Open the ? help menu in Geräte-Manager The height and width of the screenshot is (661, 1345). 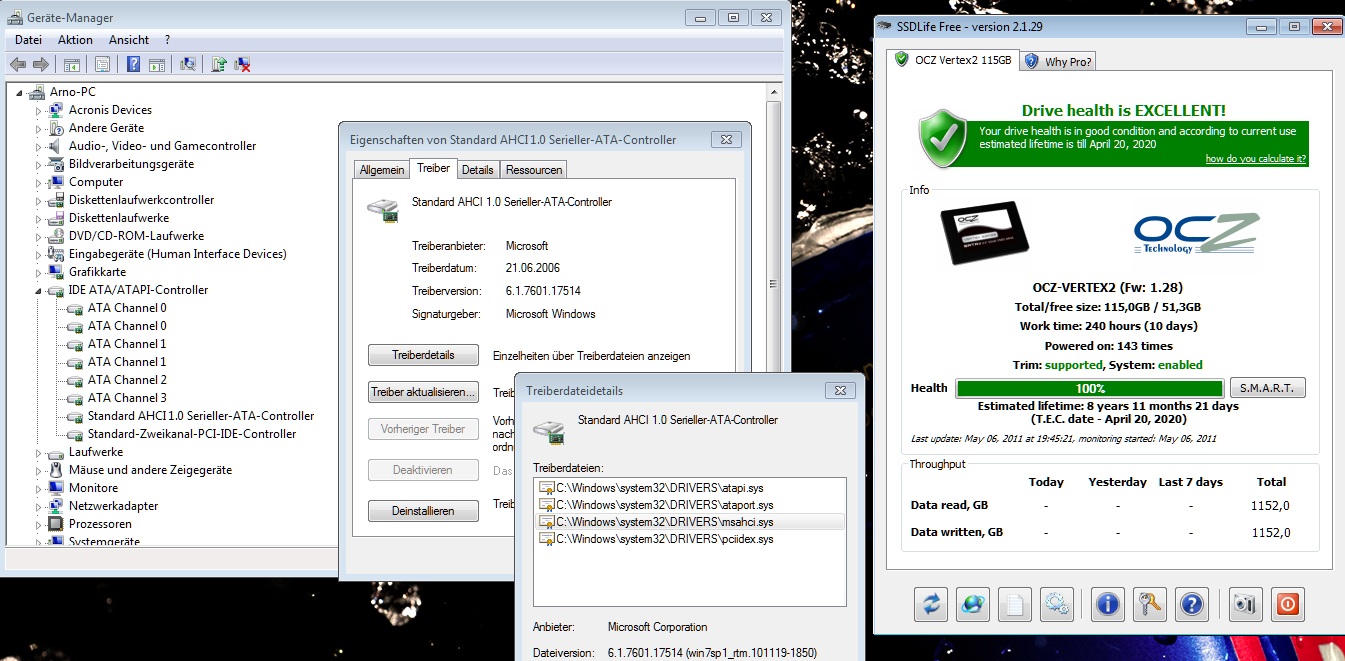pyautogui.click(x=167, y=40)
